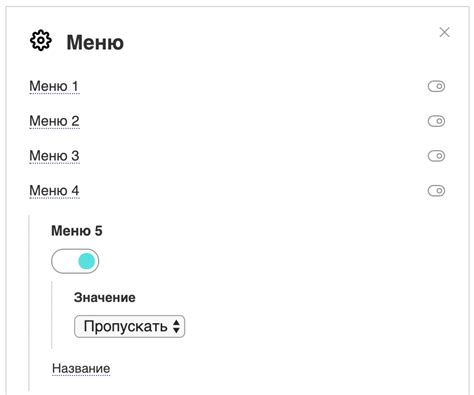Image resolution: width=474 pixels, height=395 pixels.
Task: Open the Меню 4 link
Action: [x=54, y=191]
